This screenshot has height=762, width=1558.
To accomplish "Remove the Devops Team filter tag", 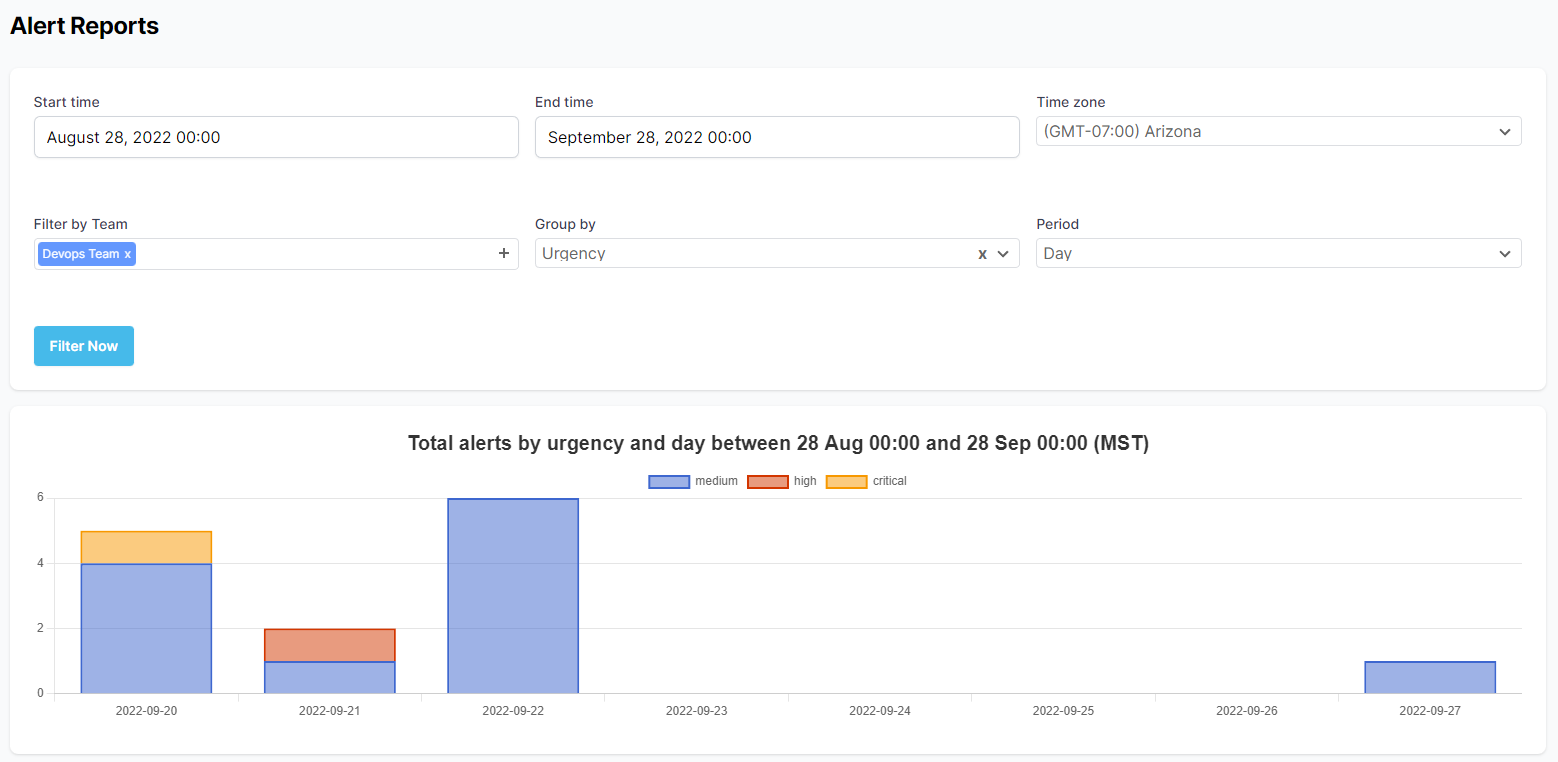I will pyautogui.click(x=128, y=254).
